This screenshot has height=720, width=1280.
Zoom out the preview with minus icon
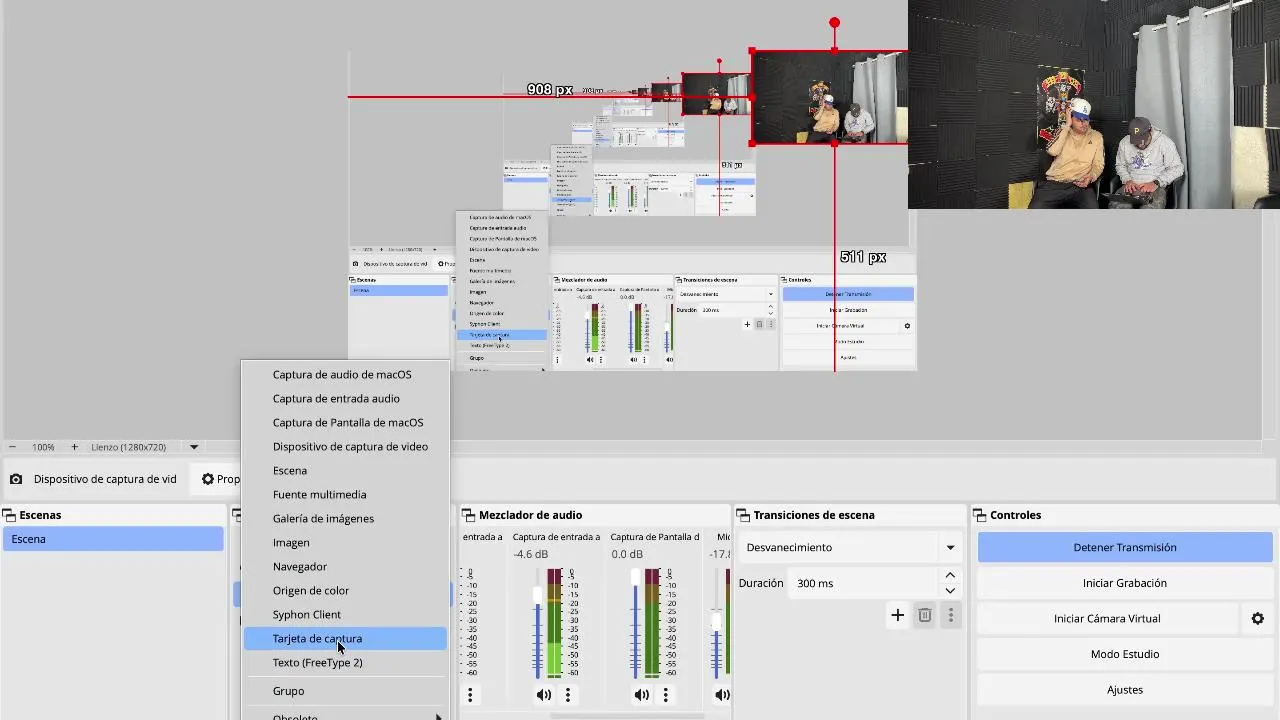point(12,447)
